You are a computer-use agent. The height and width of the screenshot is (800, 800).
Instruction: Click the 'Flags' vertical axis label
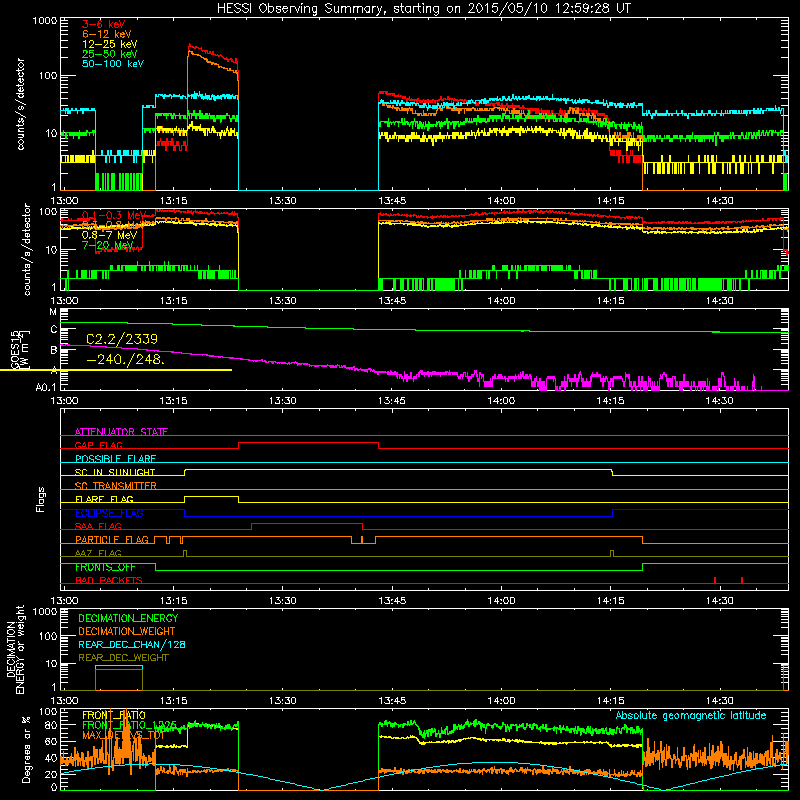[x=41, y=499]
